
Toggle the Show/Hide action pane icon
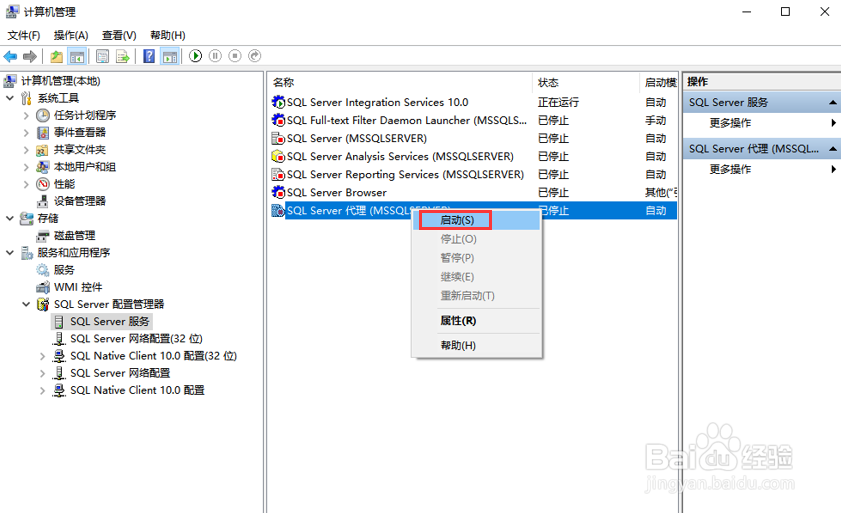(x=170, y=56)
